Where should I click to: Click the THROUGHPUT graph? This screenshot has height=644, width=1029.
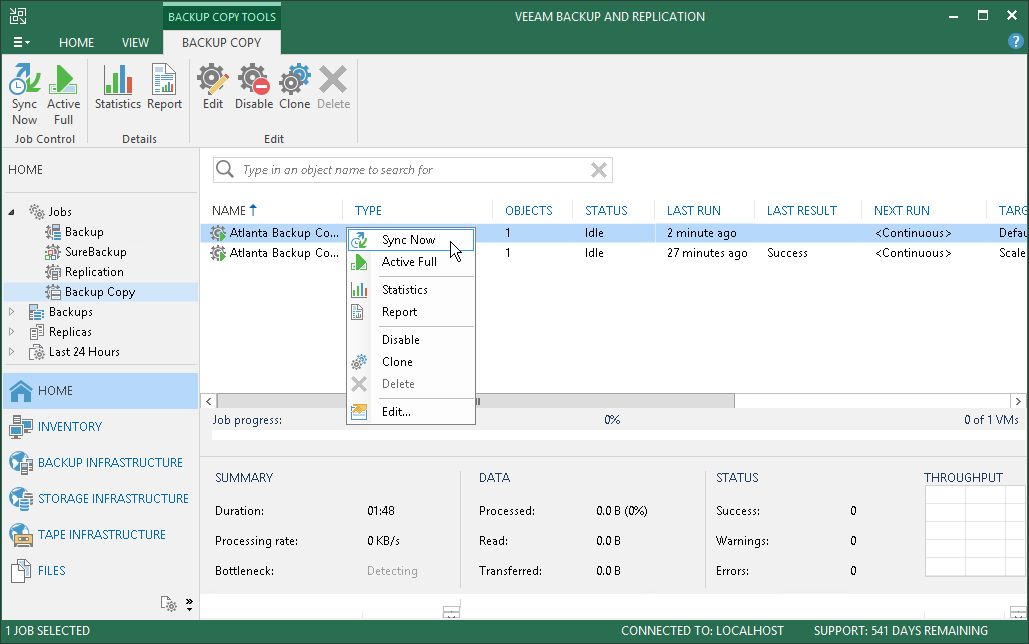click(x=975, y=531)
